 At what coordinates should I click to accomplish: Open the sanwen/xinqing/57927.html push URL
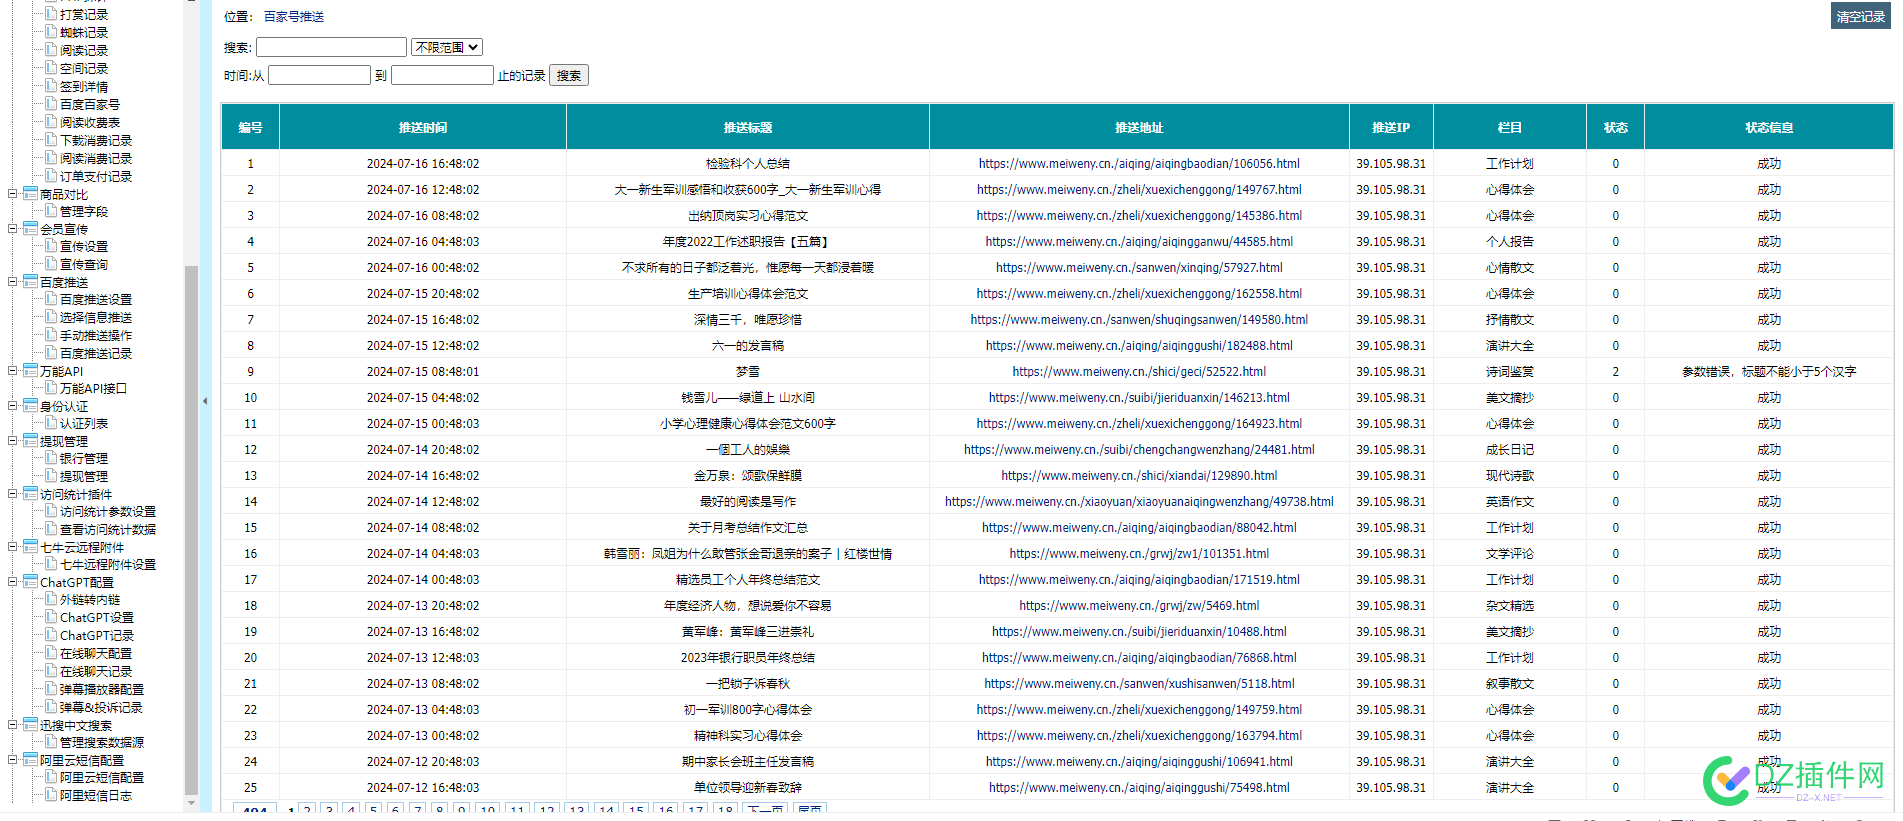pyautogui.click(x=1139, y=268)
